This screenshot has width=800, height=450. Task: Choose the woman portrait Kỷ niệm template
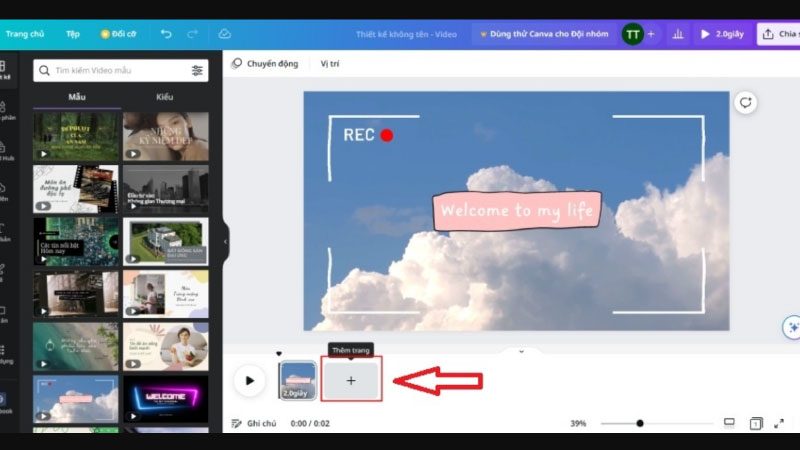[165, 137]
